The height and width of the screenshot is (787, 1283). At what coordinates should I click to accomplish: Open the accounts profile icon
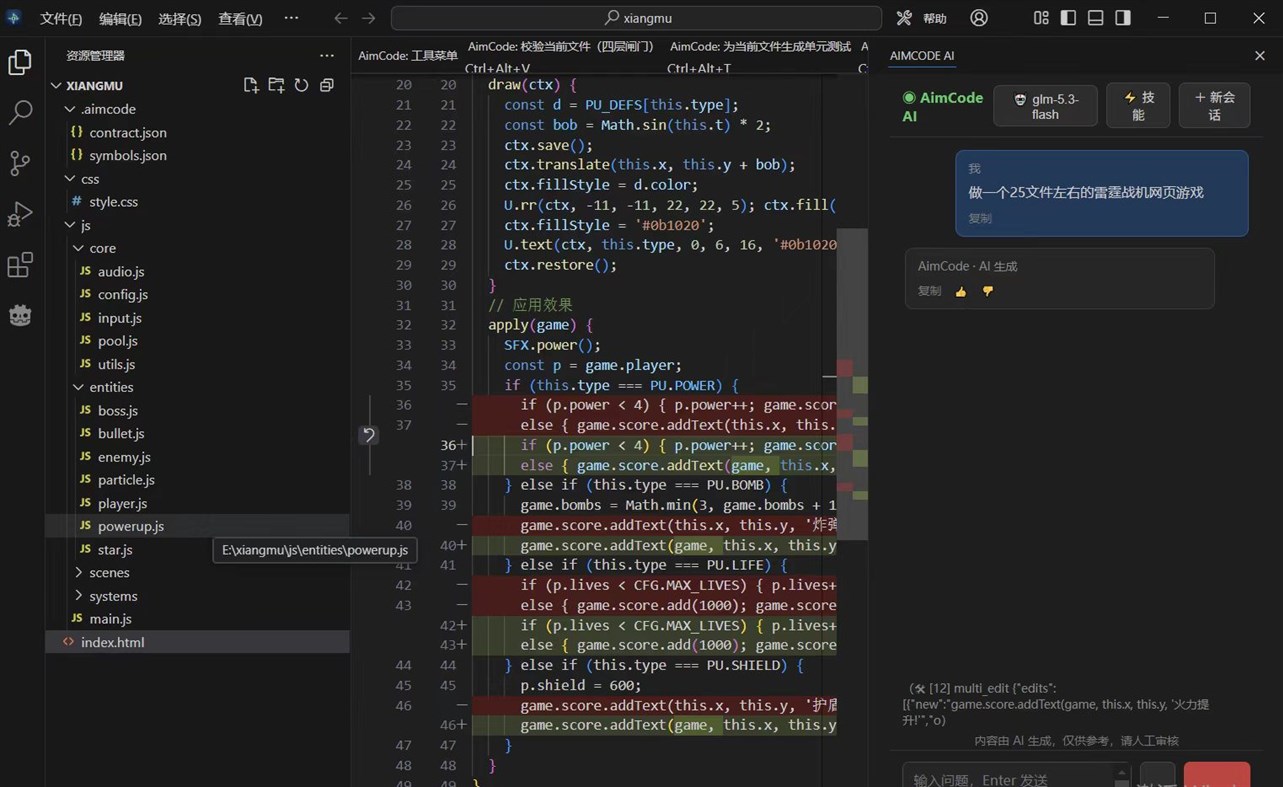click(x=979, y=18)
